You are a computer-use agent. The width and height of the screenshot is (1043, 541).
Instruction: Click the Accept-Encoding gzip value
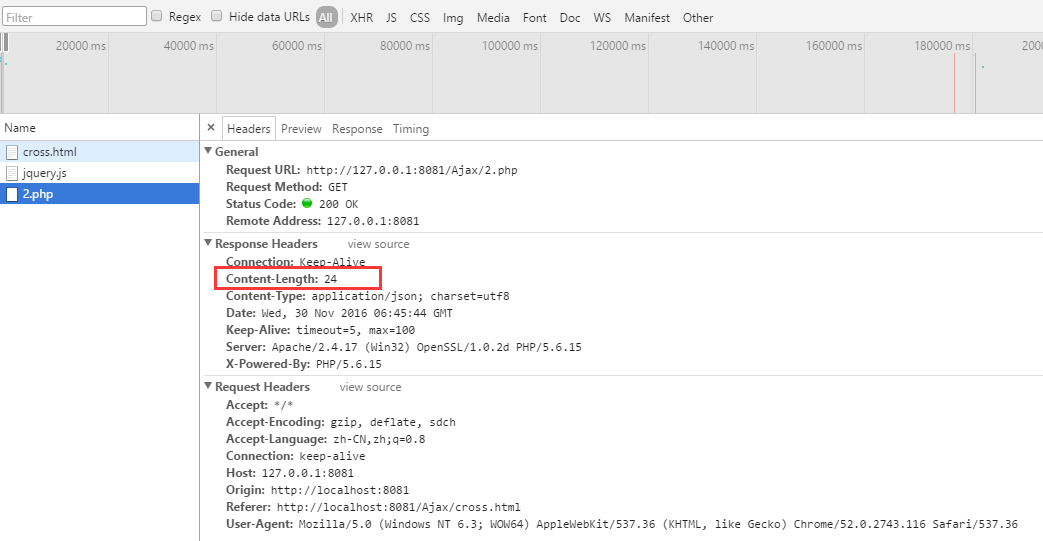click(x=393, y=423)
